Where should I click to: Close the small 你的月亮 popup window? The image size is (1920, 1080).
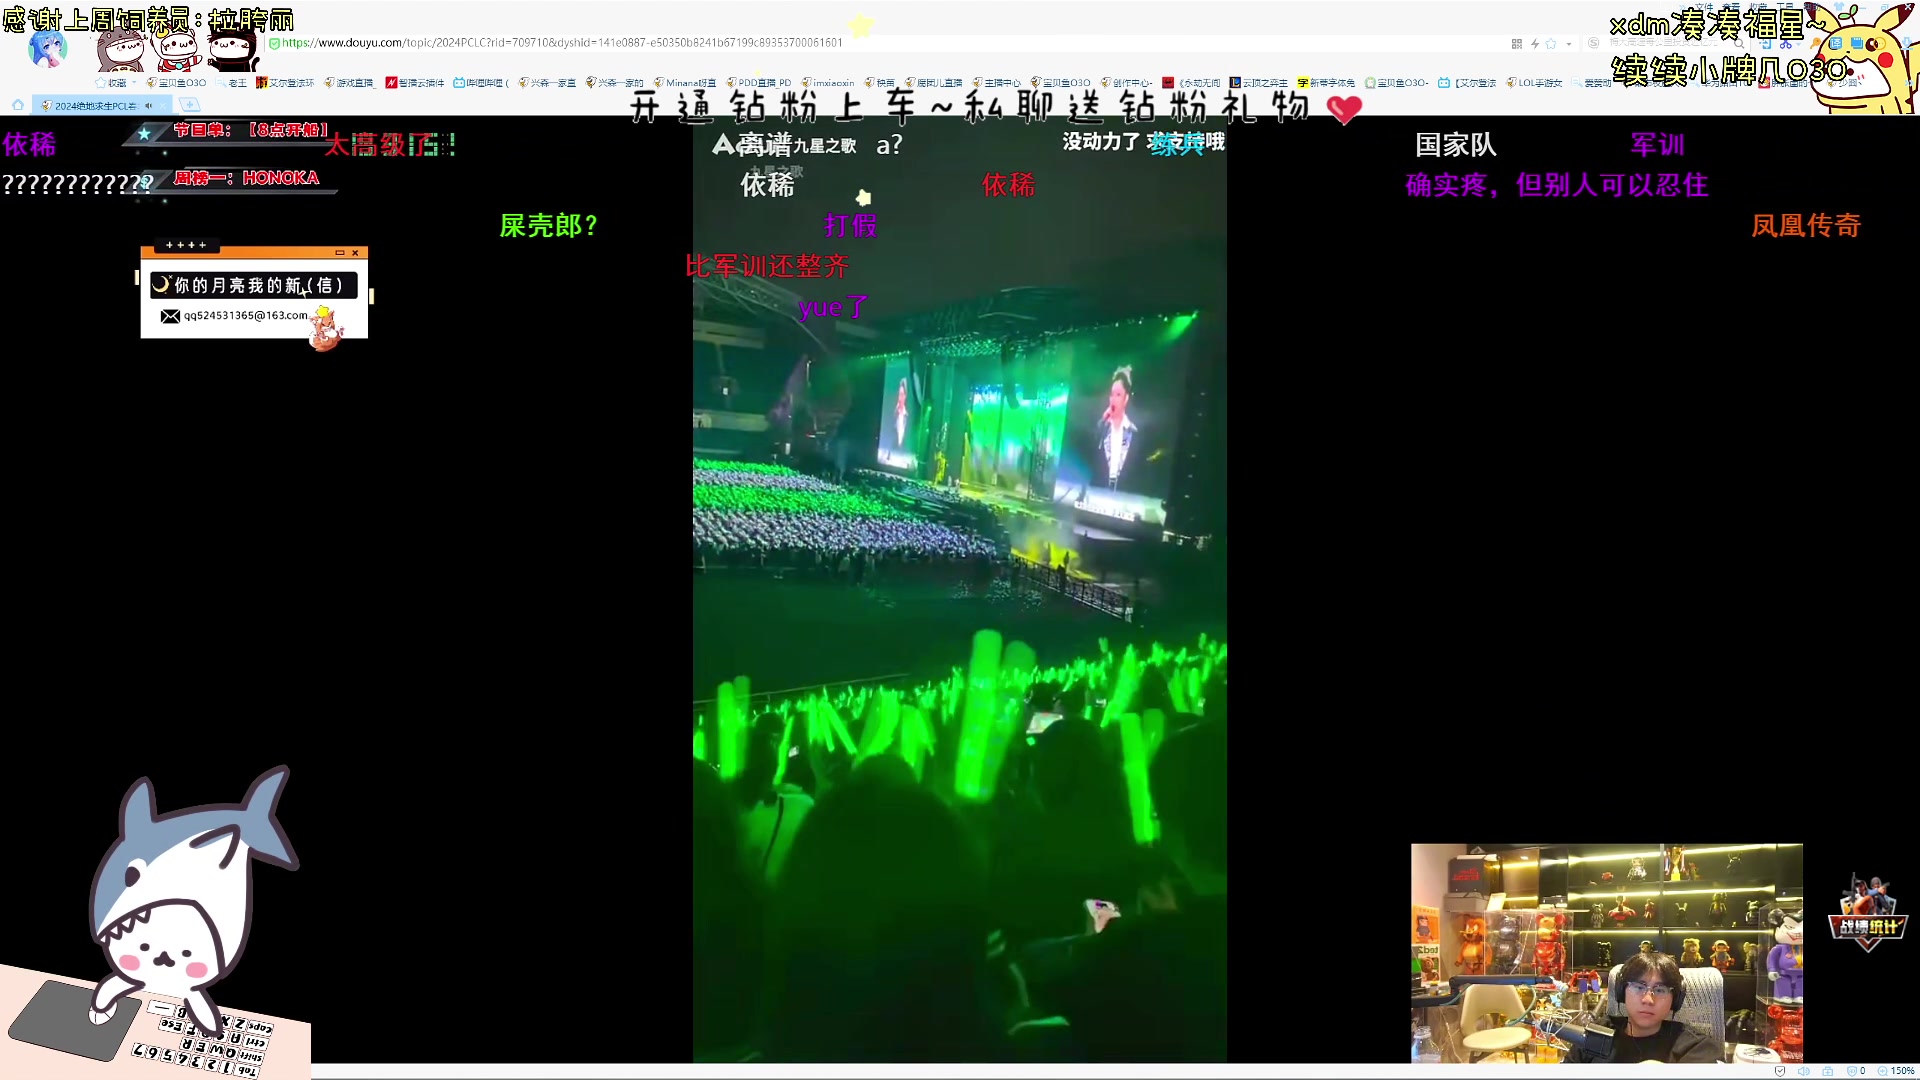[x=355, y=253]
